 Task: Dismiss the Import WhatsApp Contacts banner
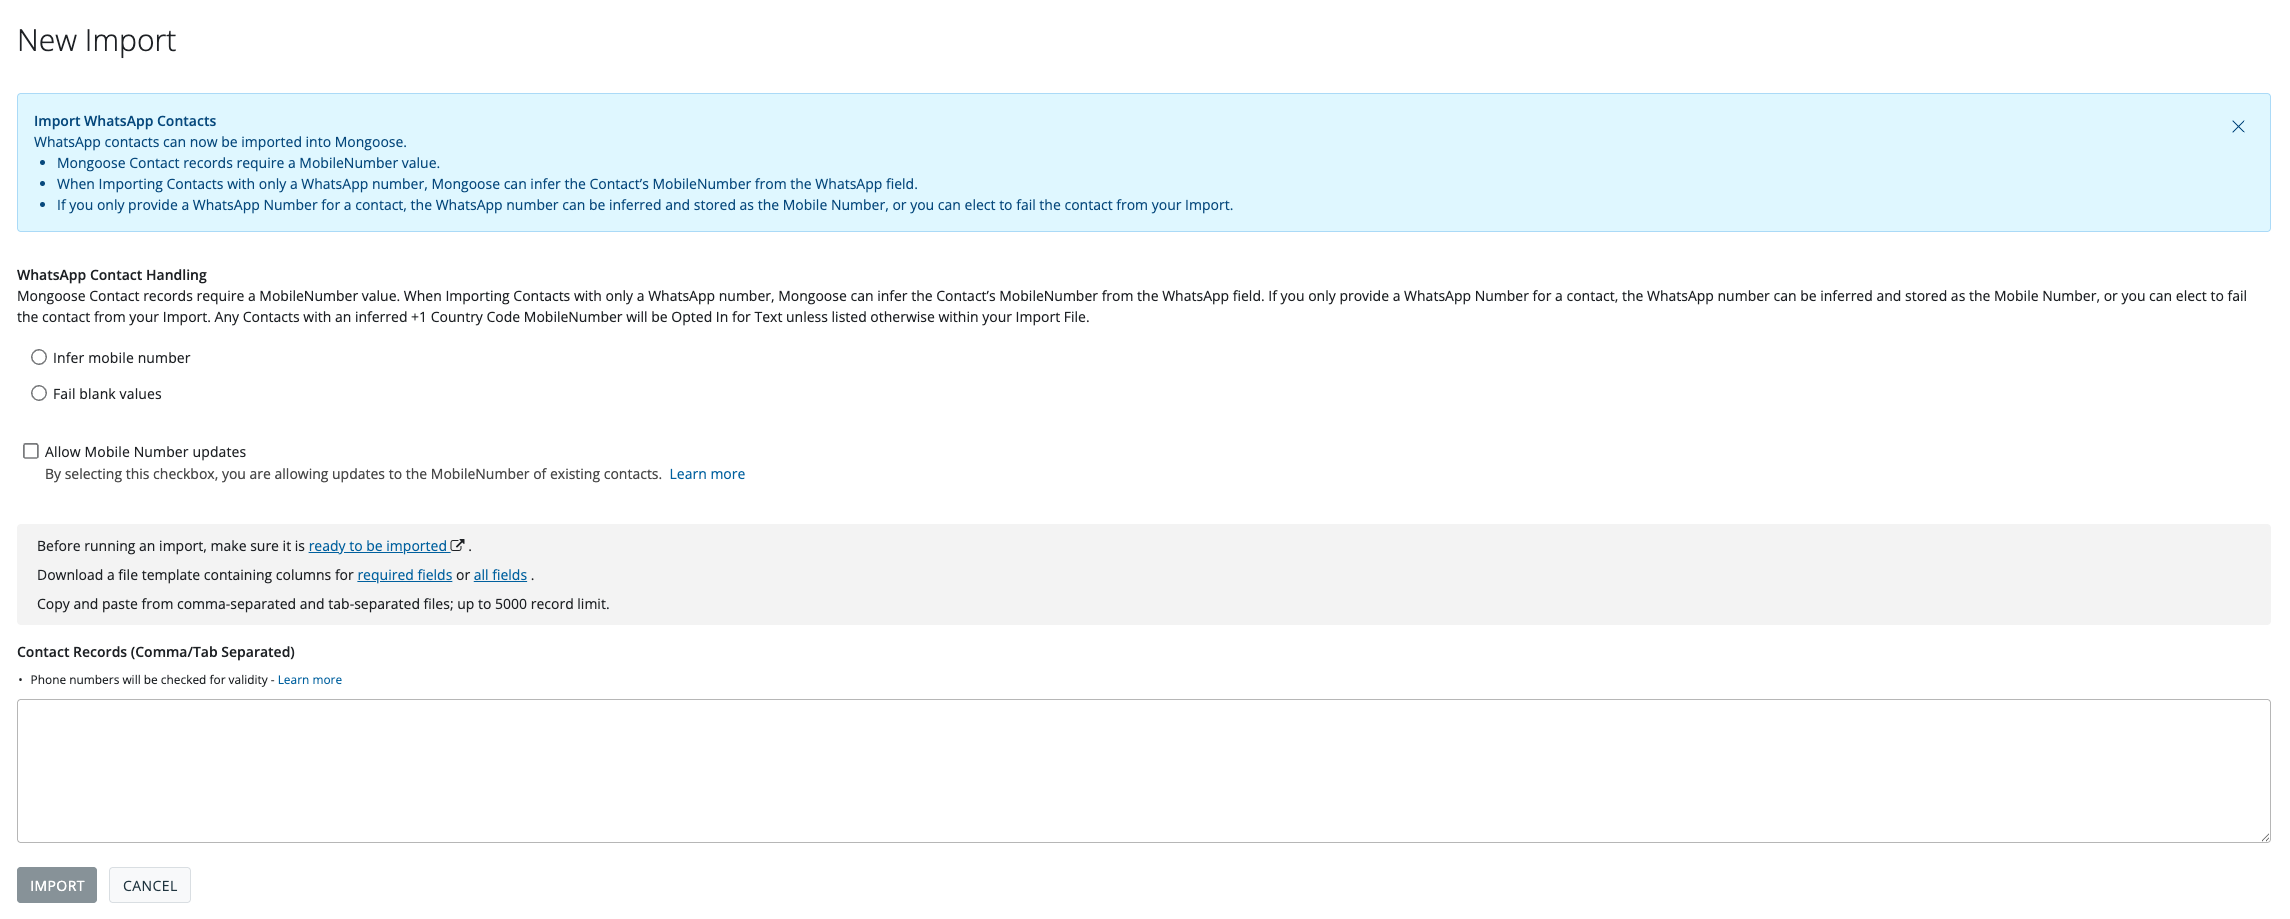[2238, 127]
